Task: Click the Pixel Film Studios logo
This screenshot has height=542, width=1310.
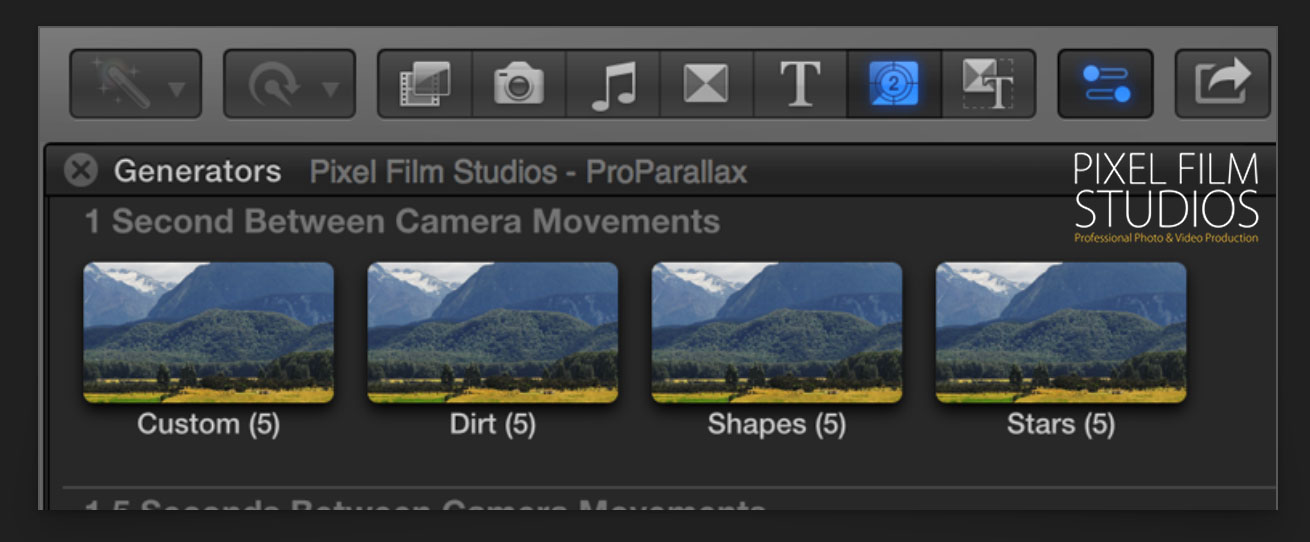Action: click(x=1165, y=197)
